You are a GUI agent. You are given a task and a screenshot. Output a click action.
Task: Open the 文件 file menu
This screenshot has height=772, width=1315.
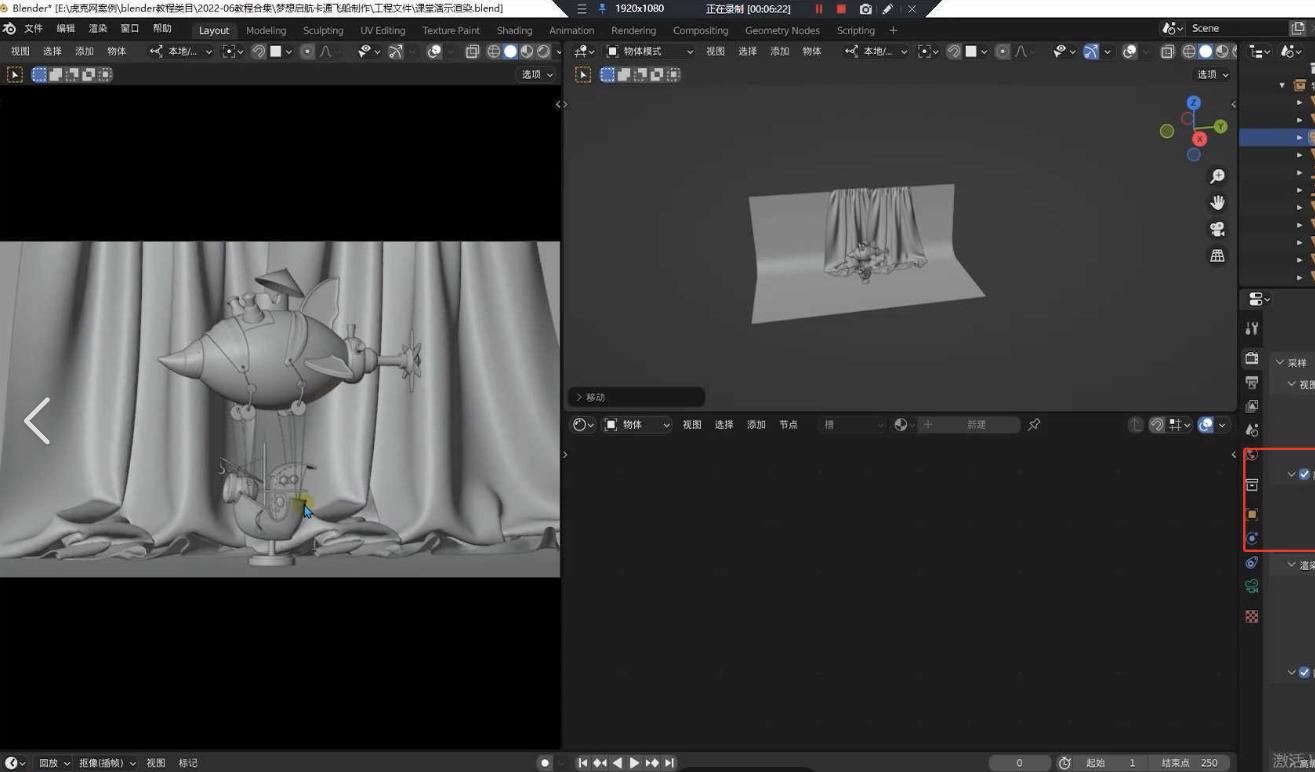(x=33, y=29)
